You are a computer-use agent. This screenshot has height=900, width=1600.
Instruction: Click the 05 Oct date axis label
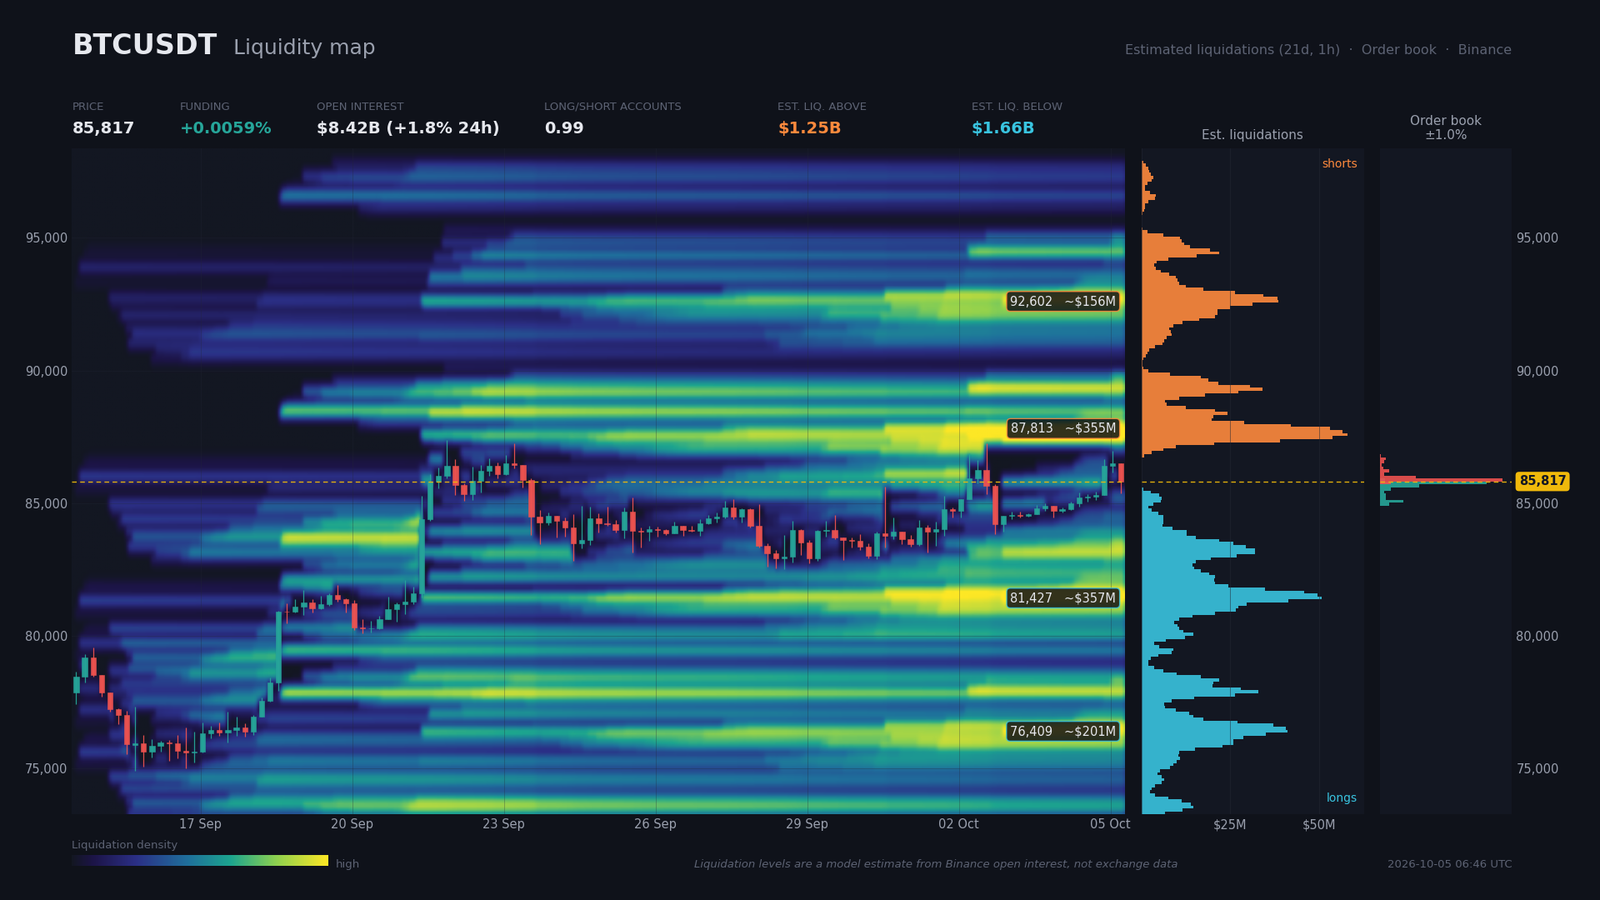1110,824
